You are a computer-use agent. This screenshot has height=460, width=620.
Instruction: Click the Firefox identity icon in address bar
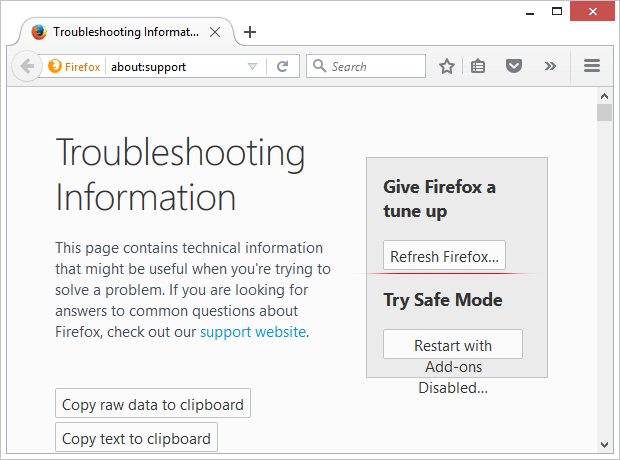click(55, 66)
